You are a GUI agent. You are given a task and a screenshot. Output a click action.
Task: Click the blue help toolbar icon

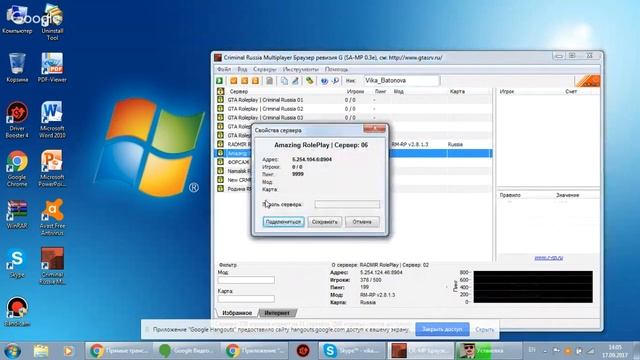(x=324, y=81)
